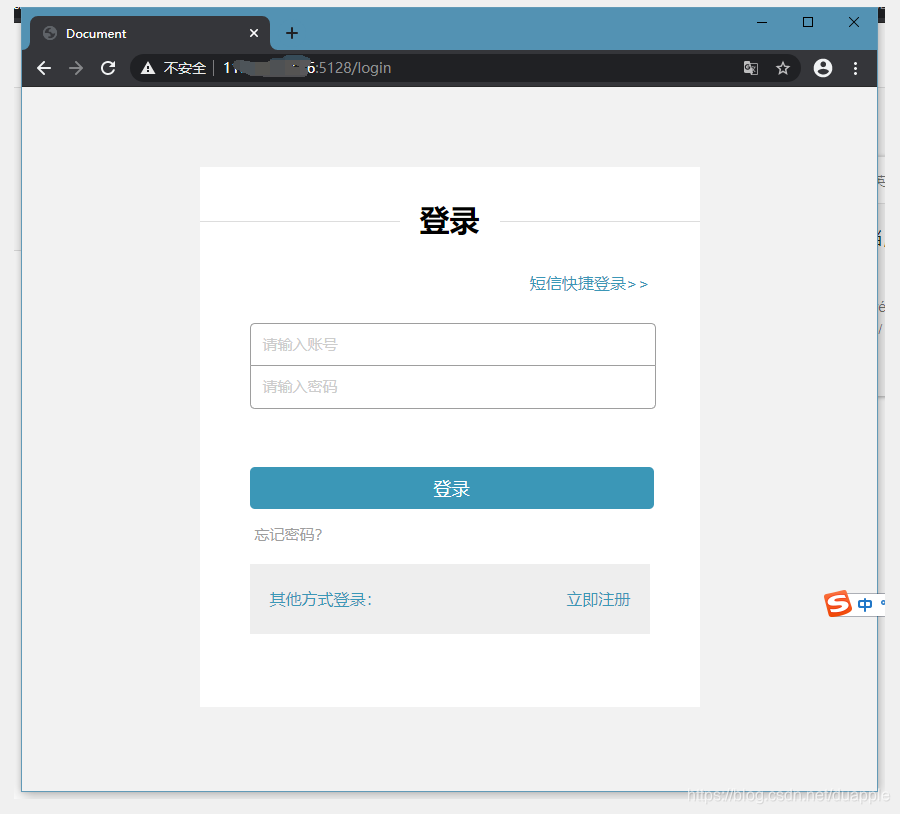Screen dimensions: 900x814
Task: Open the Chrome three-dot menu
Action: coord(855,68)
